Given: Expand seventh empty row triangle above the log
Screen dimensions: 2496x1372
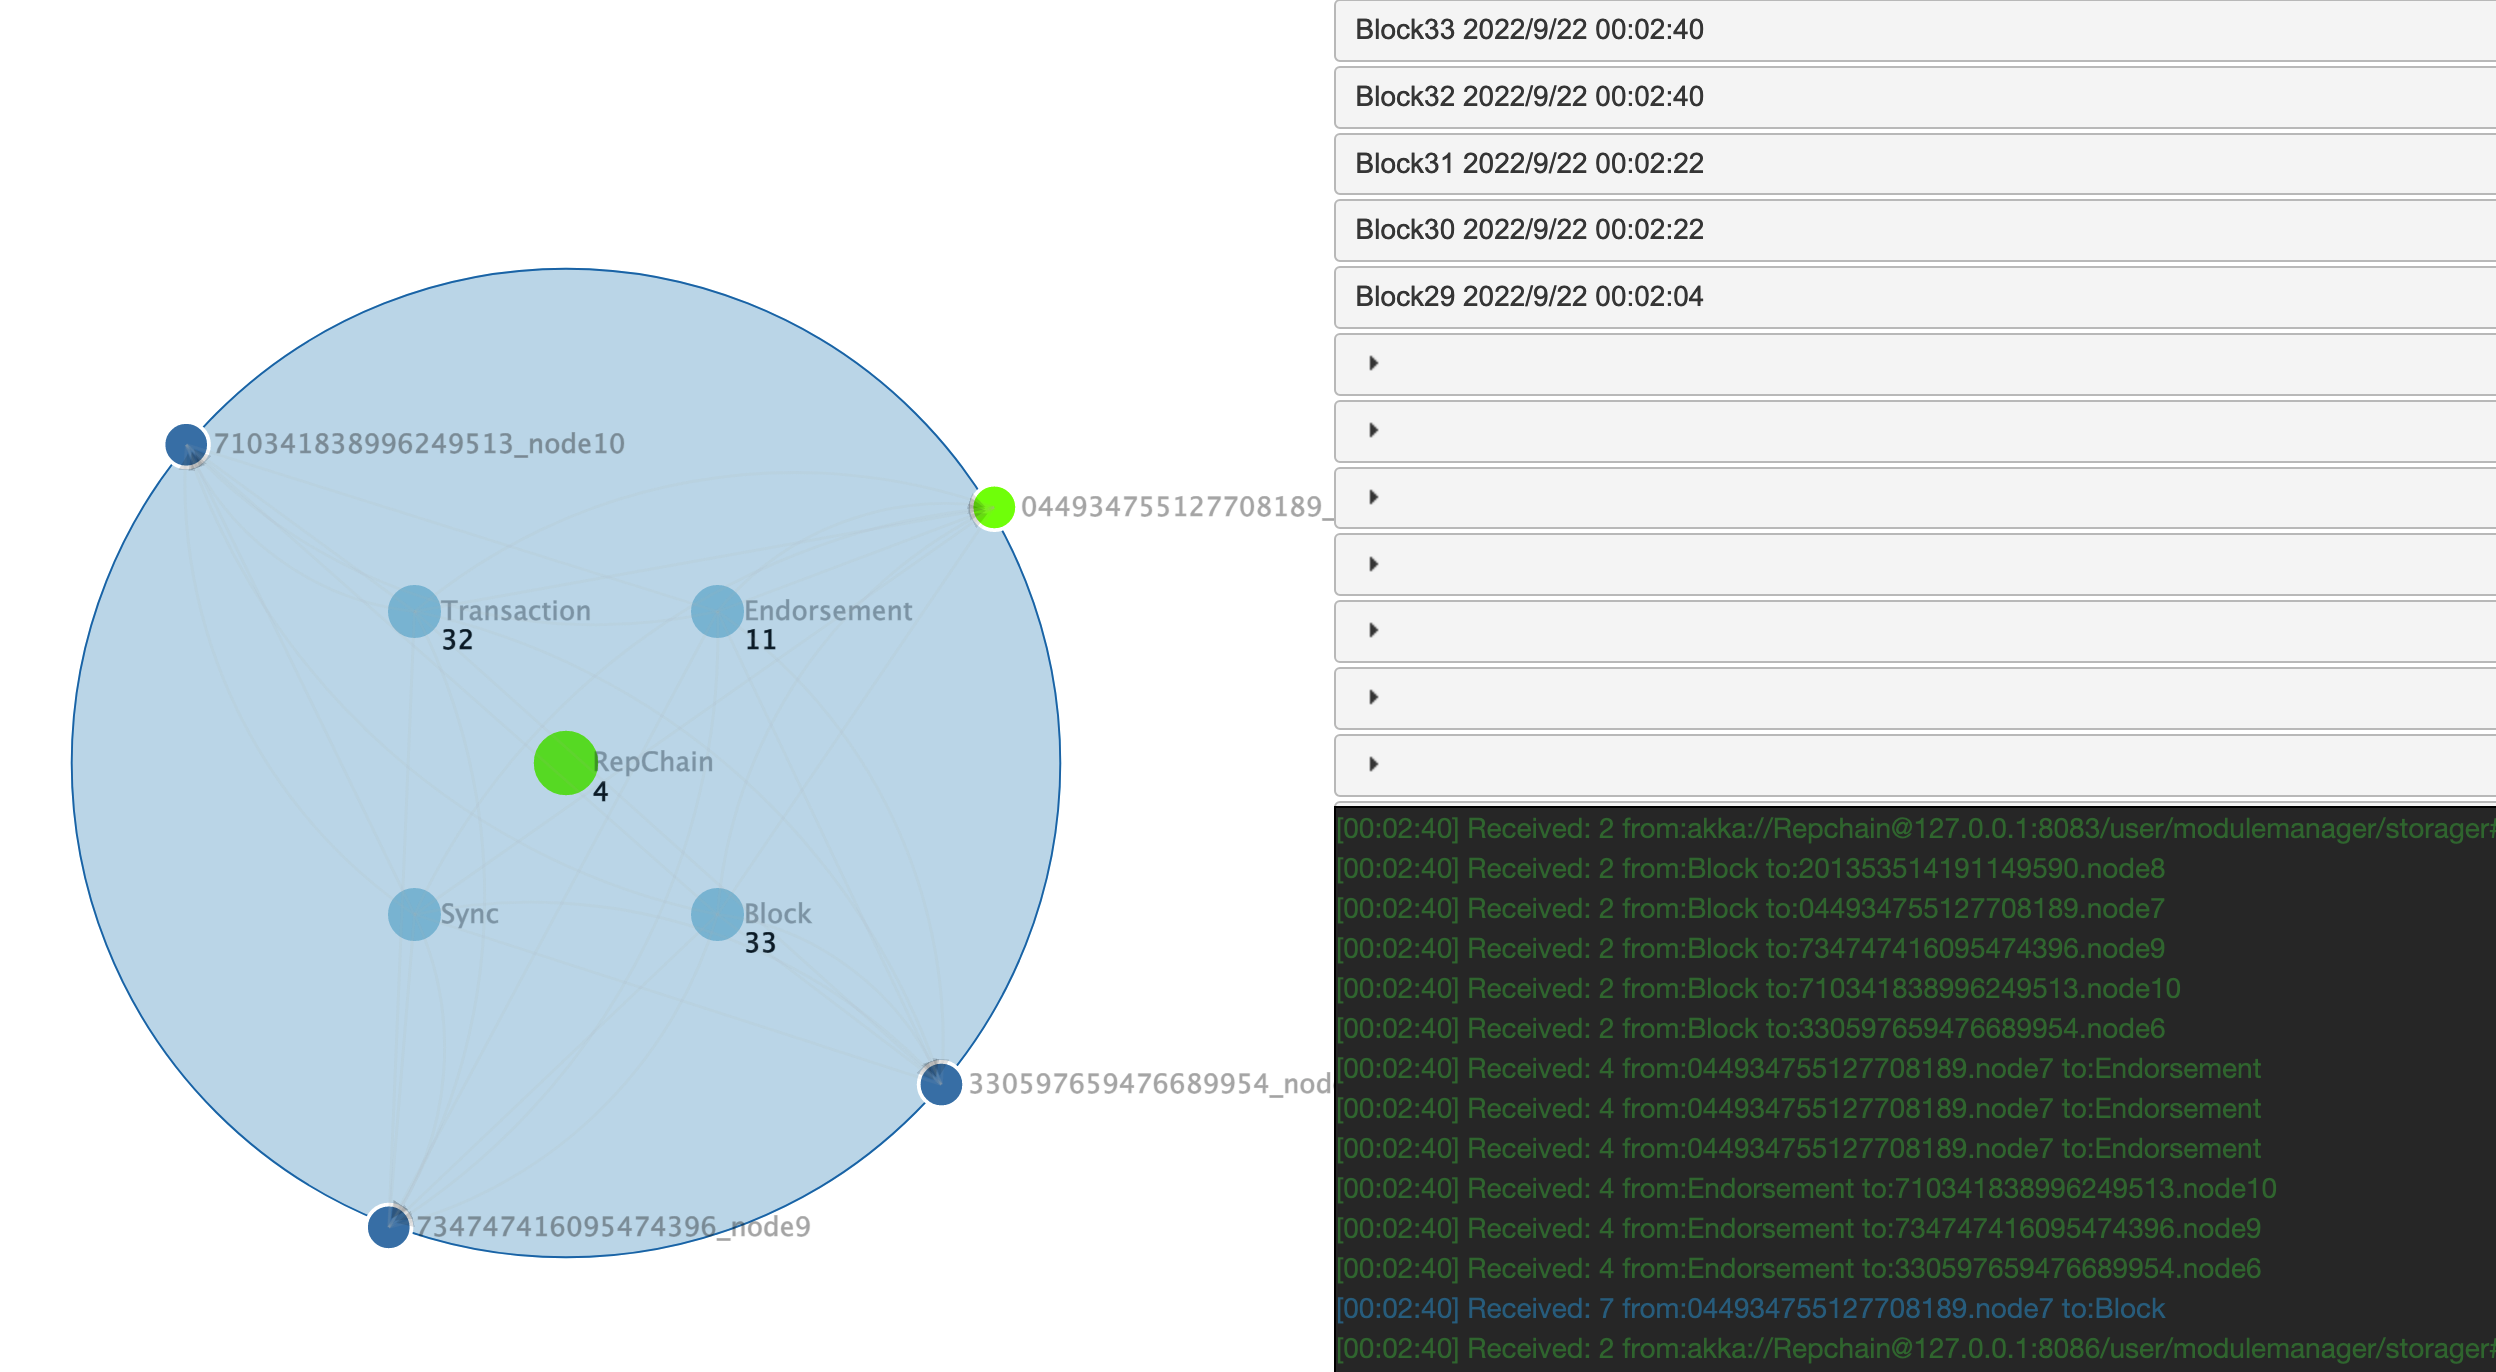Looking at the screenshot, I should [x=1374, y=764].
